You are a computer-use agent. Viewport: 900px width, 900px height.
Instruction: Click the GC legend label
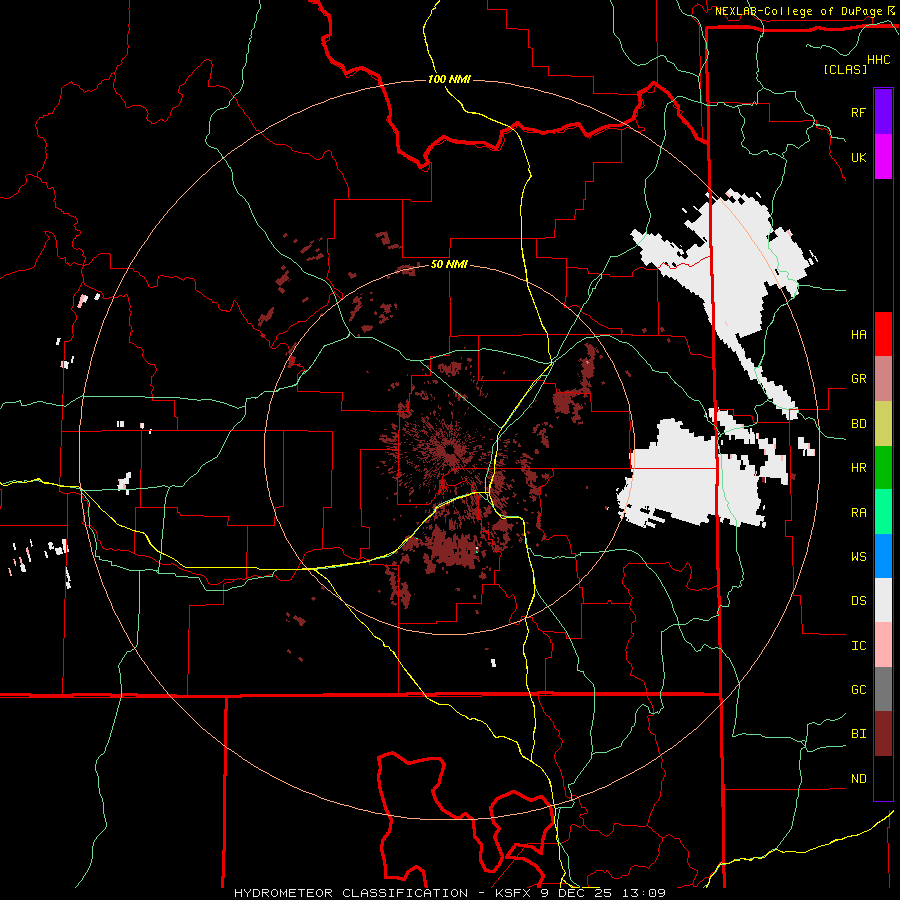click(x=858, y=689)
